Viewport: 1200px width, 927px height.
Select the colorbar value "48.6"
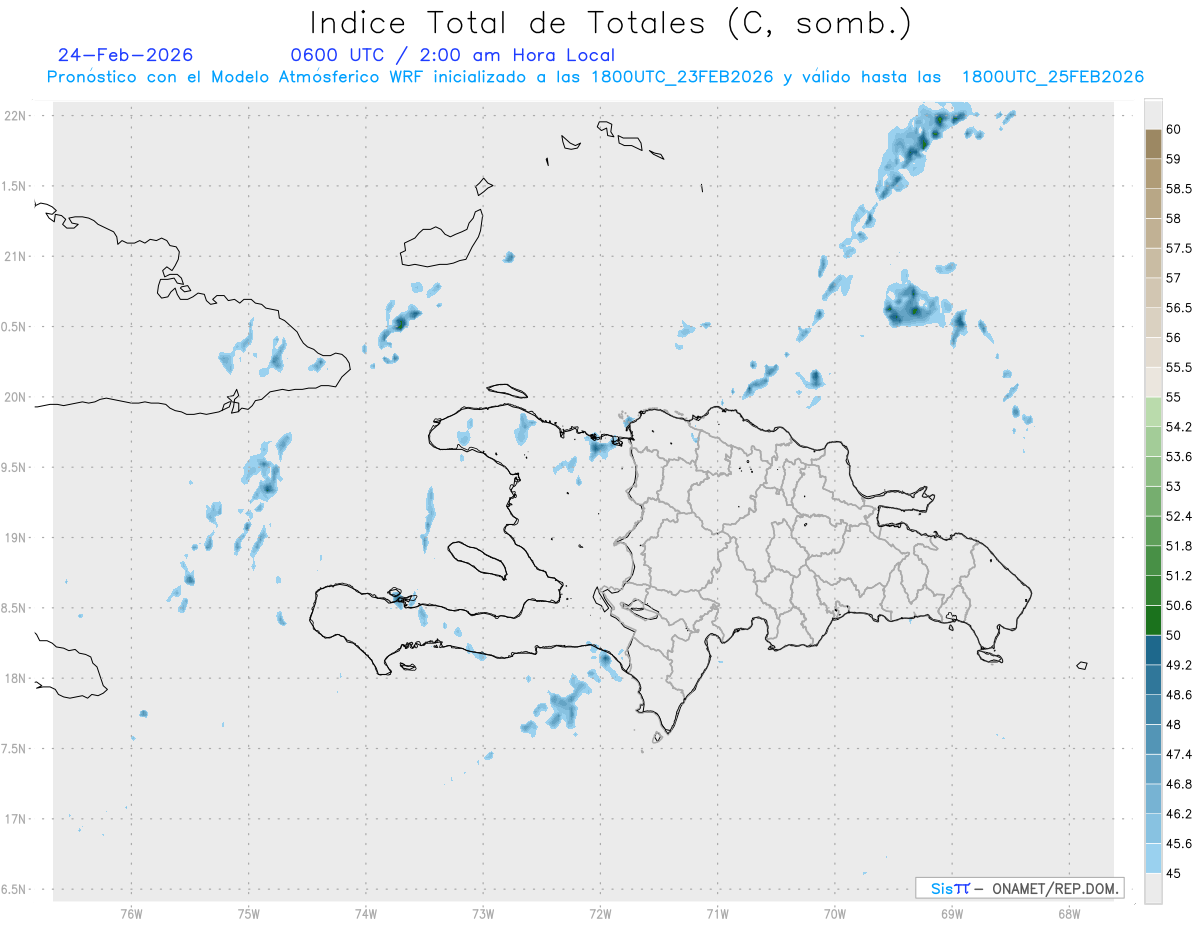click(1179, 694)
